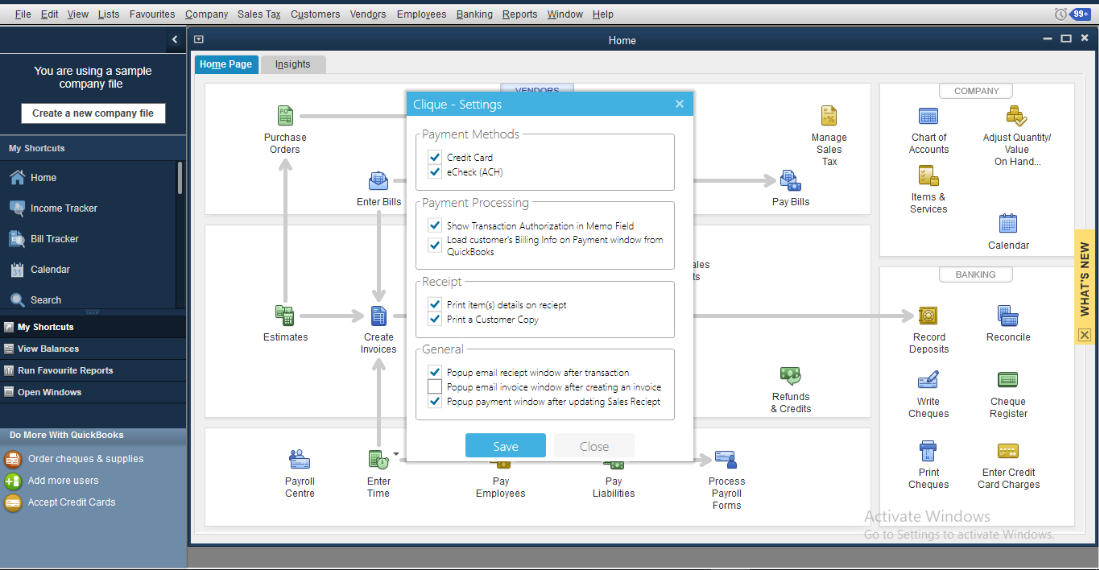
Task: Open Enter Credit Card Charges icon
Action: point(1008,450)
